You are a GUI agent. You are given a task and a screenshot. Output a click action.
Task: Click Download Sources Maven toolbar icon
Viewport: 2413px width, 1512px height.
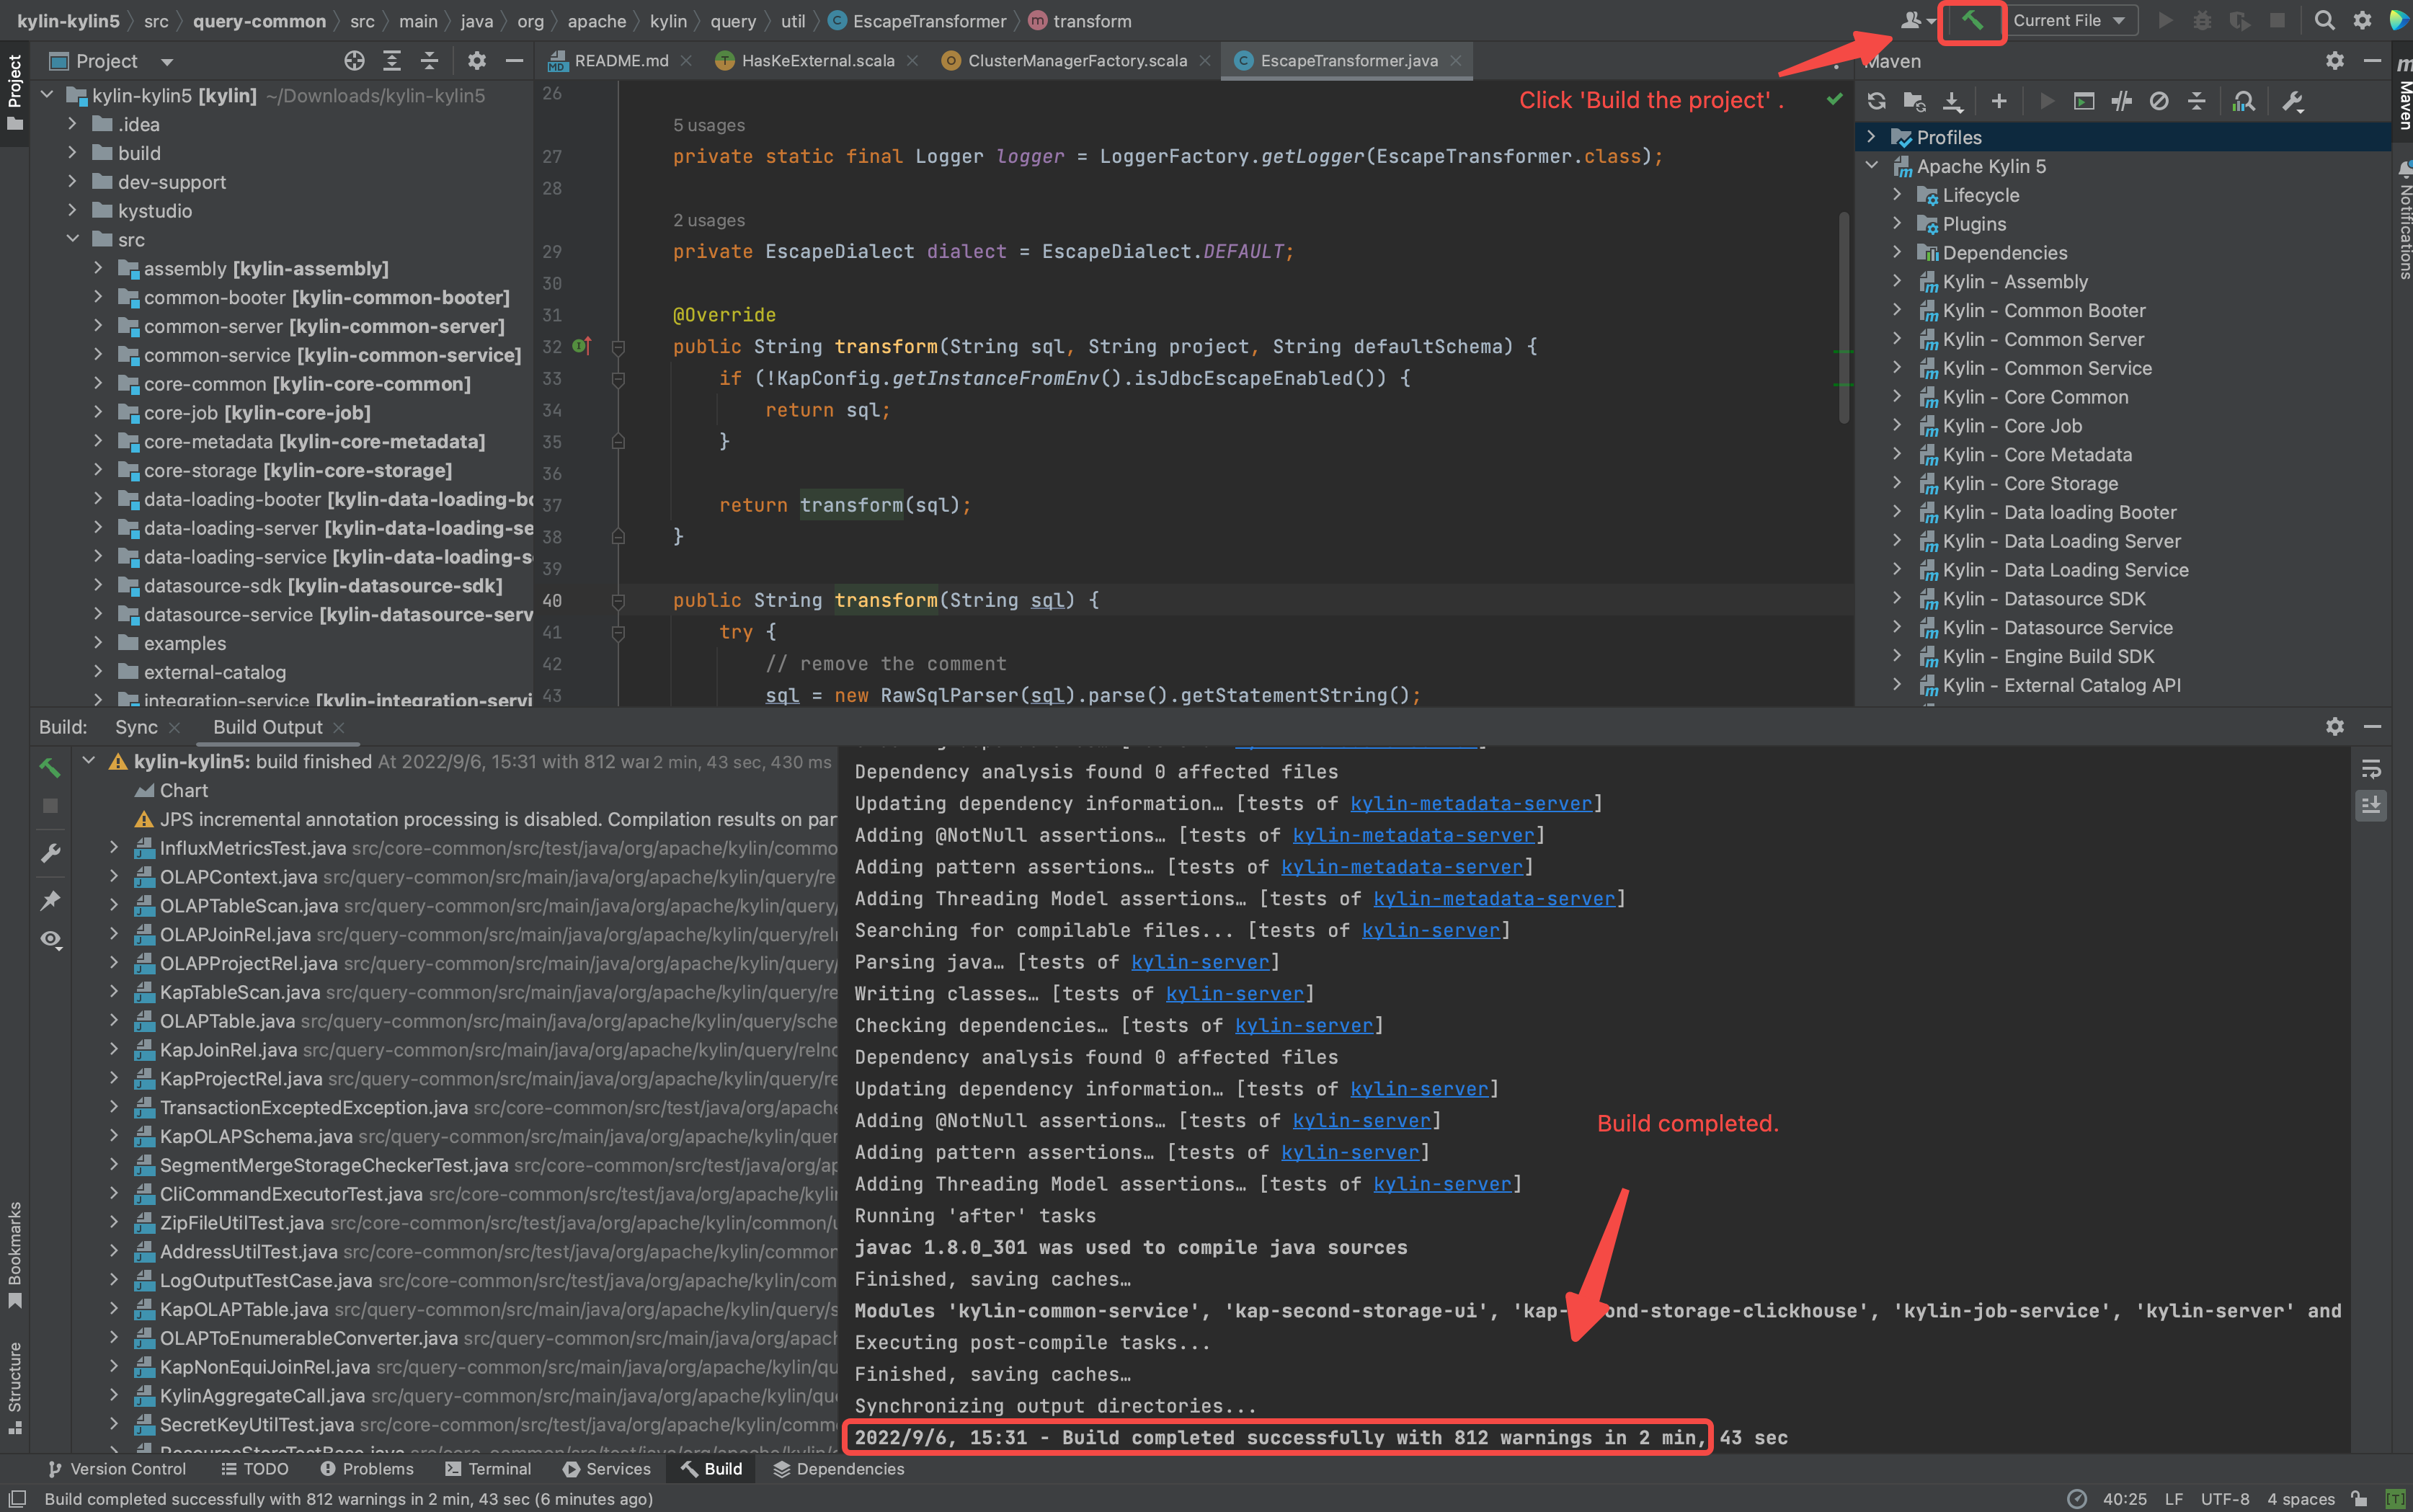pyautogui.click(x=1952, y=101)
